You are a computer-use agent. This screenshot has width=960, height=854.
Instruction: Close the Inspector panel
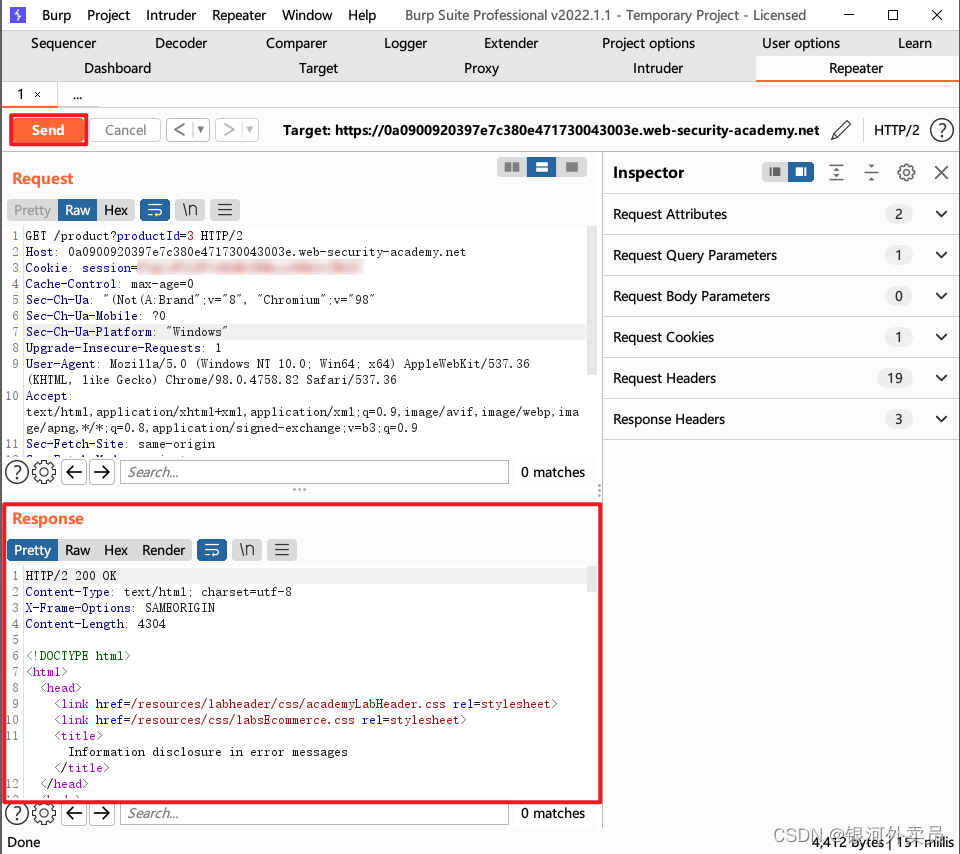pos(942,173)
